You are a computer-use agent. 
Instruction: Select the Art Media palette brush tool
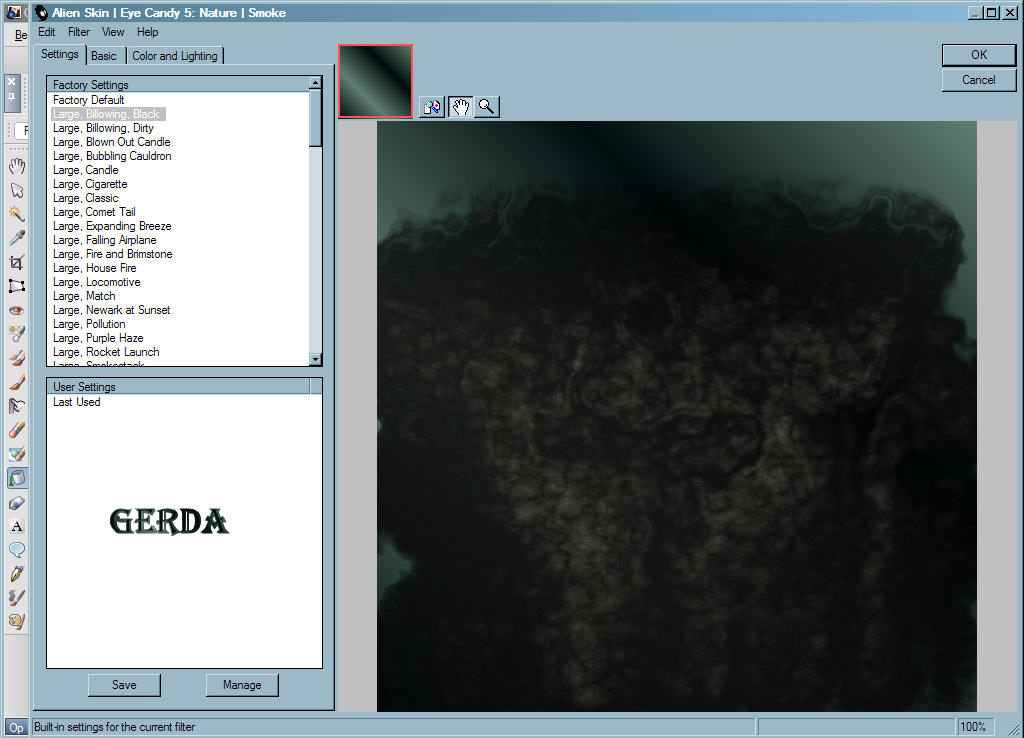point(17,621)
